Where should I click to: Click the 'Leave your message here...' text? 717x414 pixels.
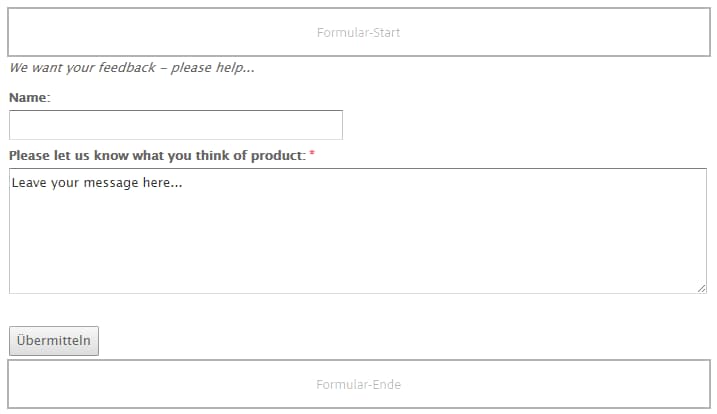tap(97, 183)
